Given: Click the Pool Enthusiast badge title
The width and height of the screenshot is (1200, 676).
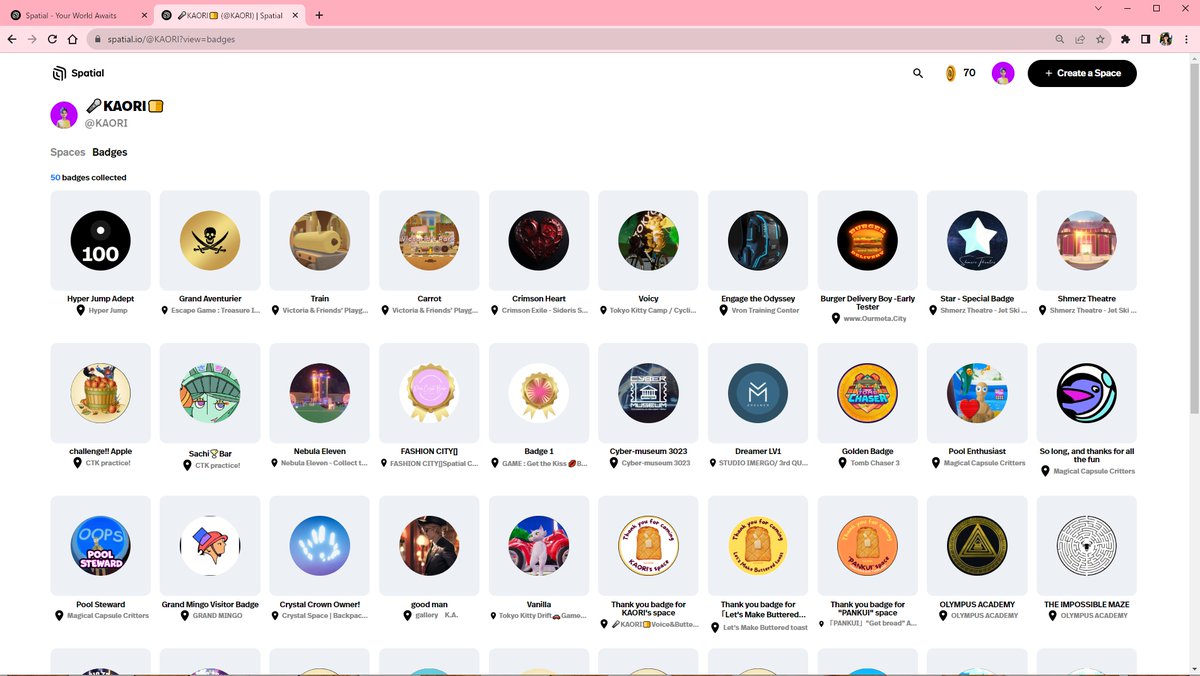Looking at the screenshot, I should pyautogui.click(x=977, y=451).
